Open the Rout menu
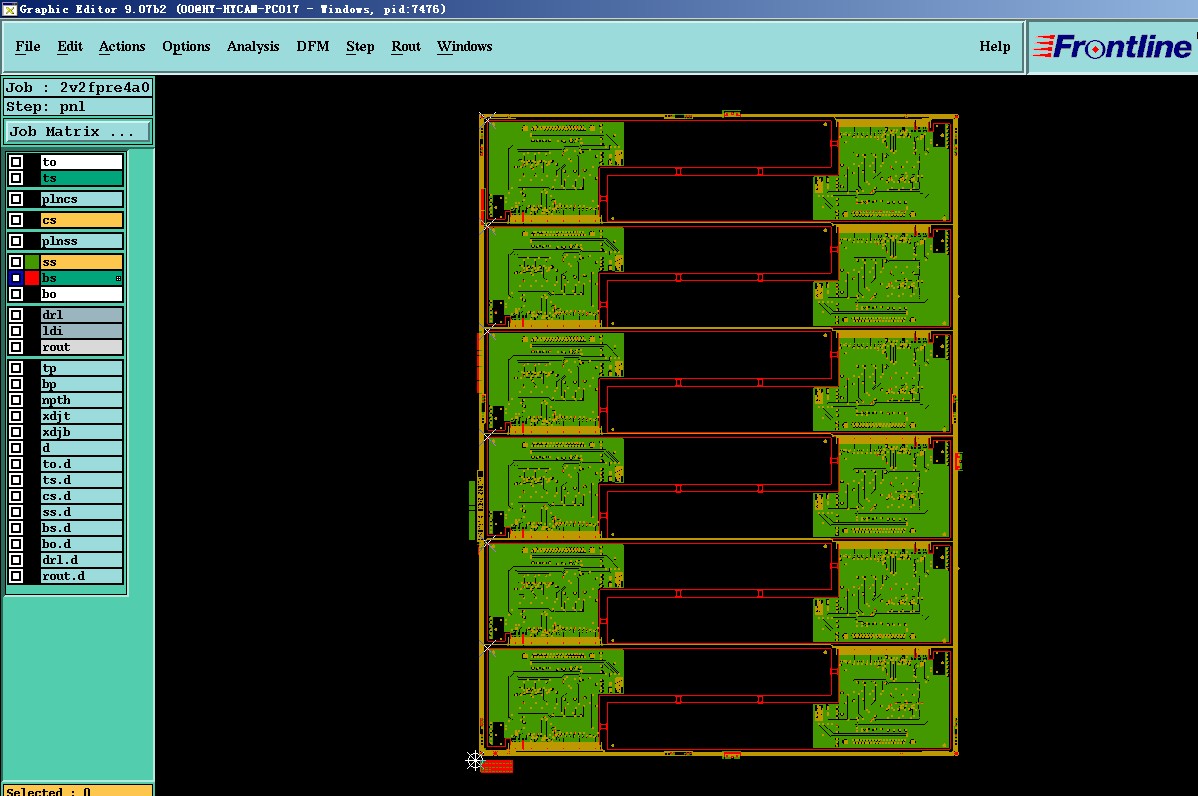This screenshot has width=1198, height=796. tap(406, 47)
